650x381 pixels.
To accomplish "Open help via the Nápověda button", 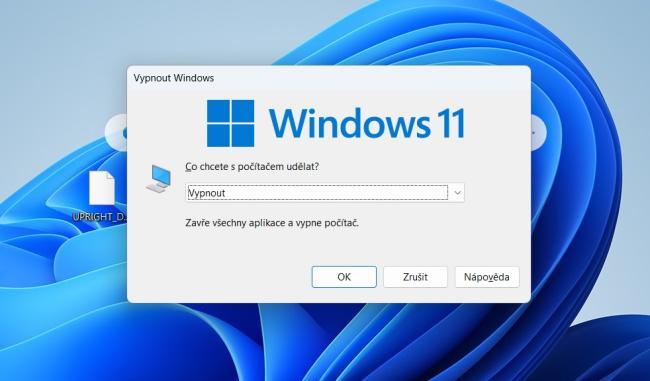I will click(x=487, y=277).
